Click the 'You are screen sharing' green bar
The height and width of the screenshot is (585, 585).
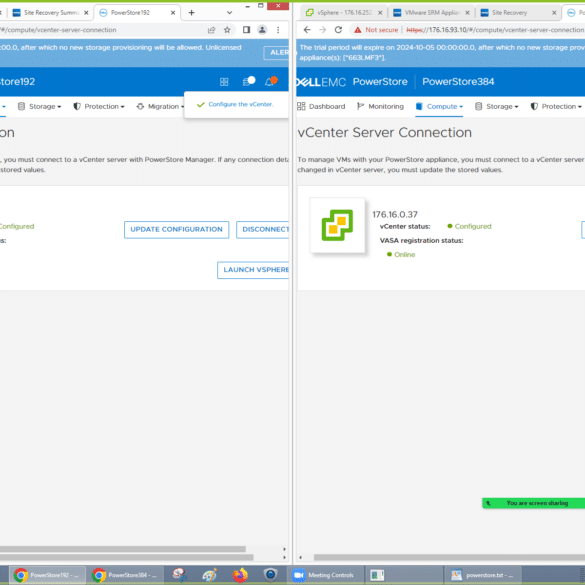pyautogui.click(x=534, y=503)
